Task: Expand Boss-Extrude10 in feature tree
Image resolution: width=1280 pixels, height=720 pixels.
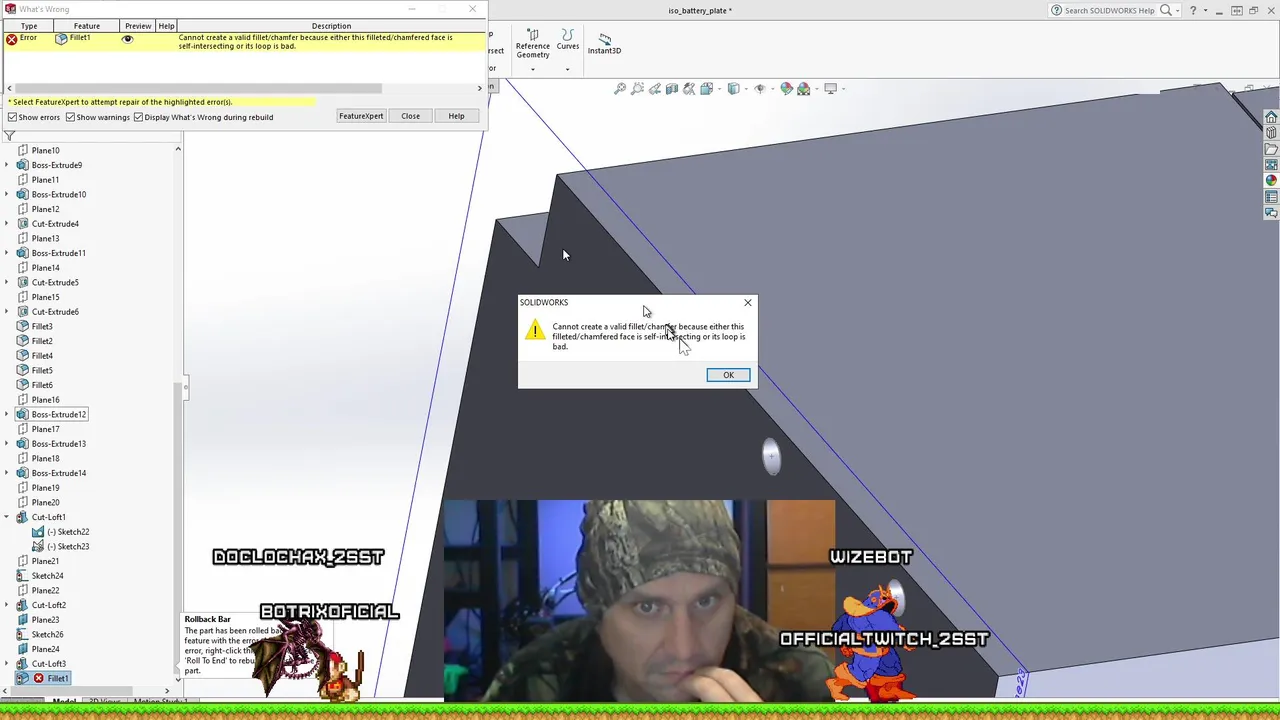Action: pyautogui.click(x=7, y=194)
